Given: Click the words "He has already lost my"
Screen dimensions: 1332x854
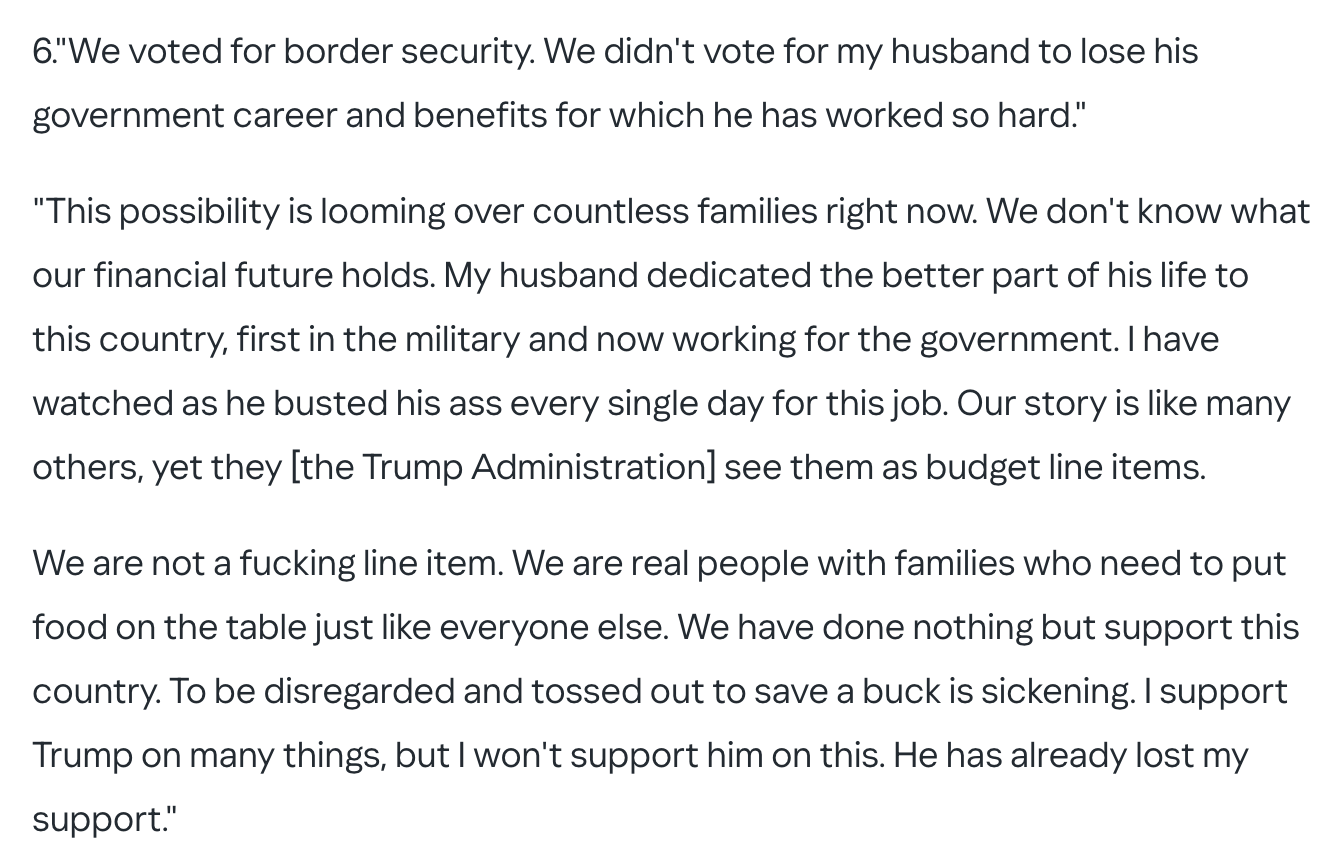Looking at the screenshot, I should tap(1071, 756).
